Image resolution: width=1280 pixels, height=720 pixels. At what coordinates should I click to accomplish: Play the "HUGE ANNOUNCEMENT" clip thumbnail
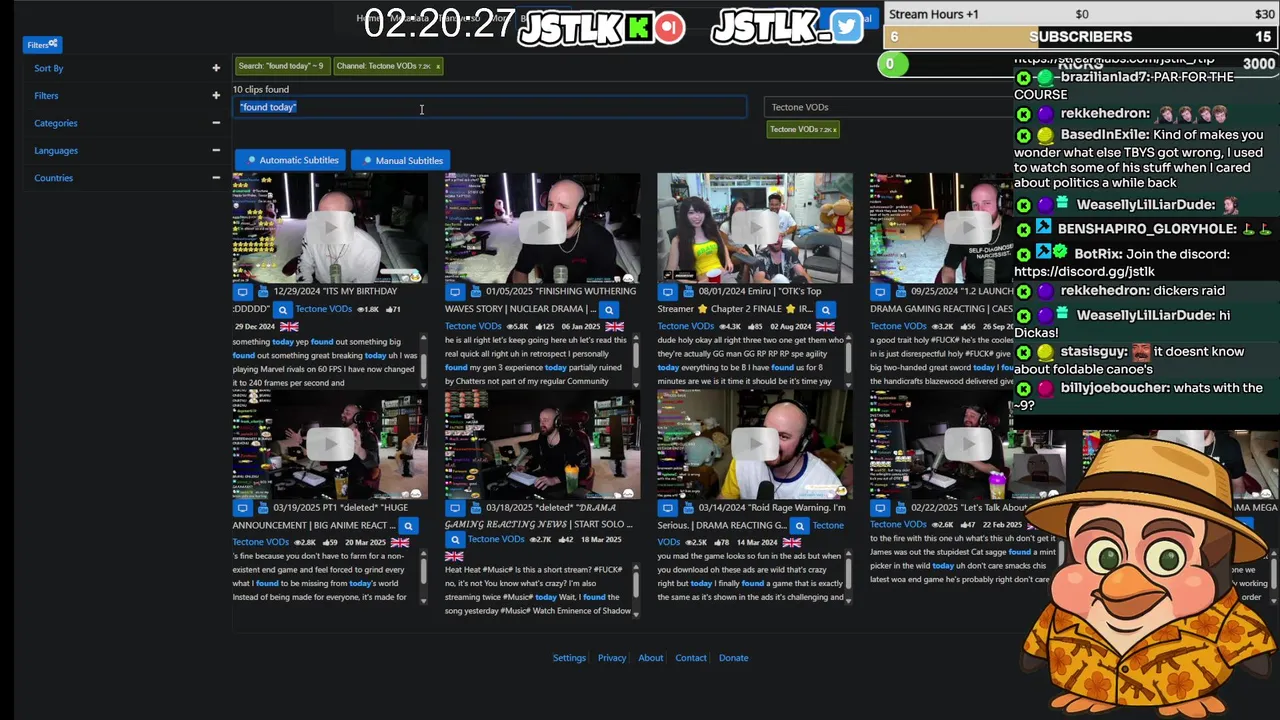(330, 444)
